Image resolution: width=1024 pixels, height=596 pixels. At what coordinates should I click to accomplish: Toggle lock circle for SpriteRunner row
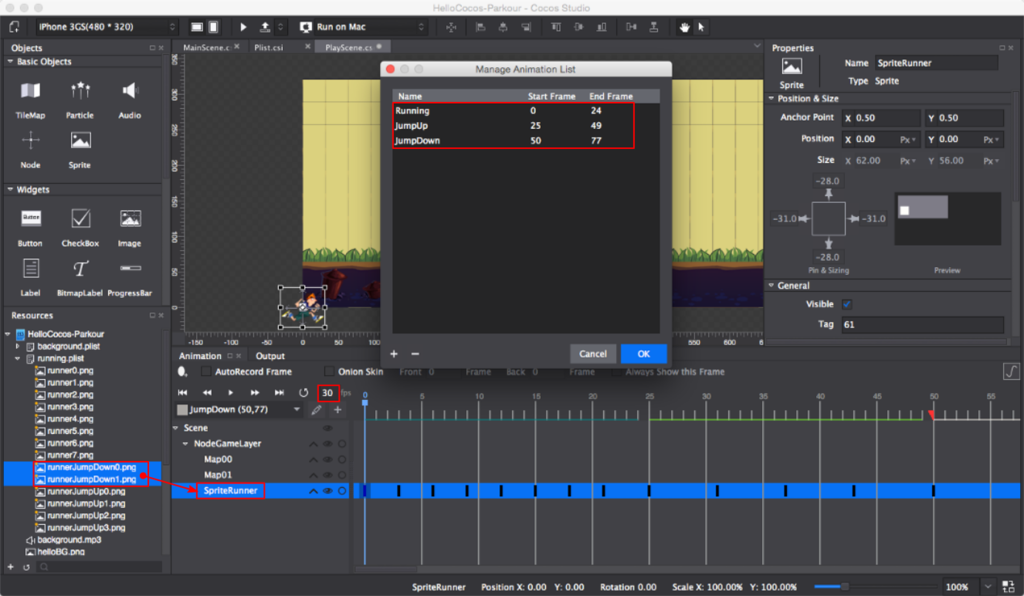[x=342, y=490]
